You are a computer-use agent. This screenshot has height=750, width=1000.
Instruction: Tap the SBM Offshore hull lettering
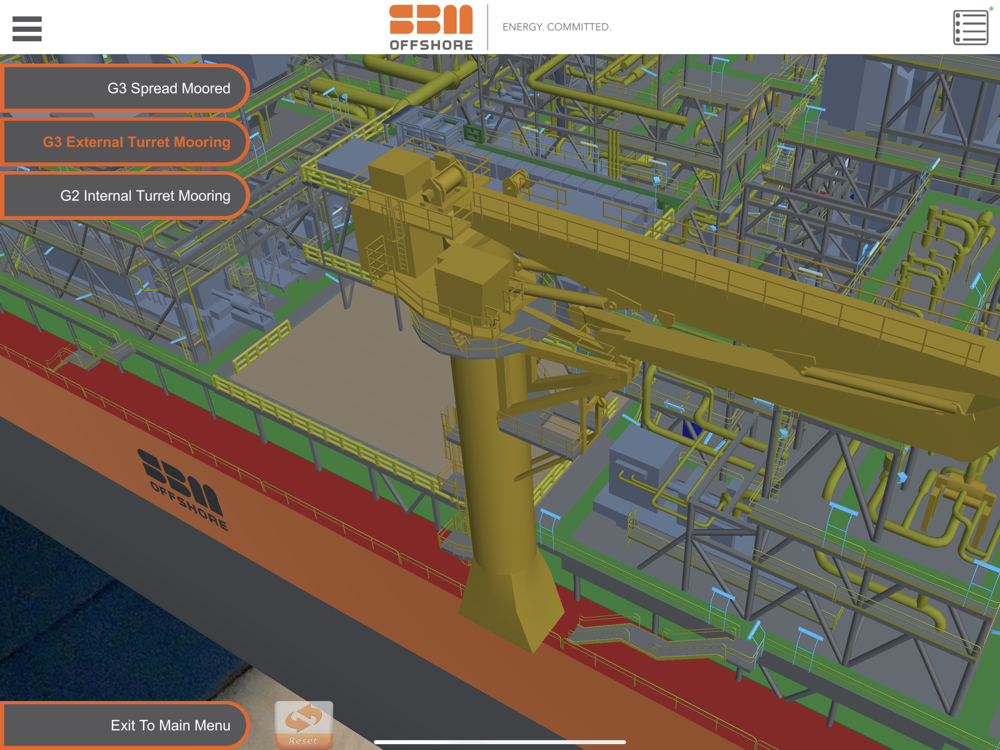184,490
